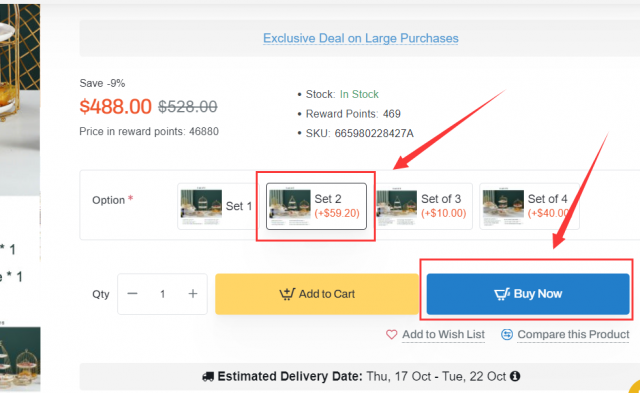Increase quantity with the plus button
Screen dimensions: 640x393
pos(193,294)
